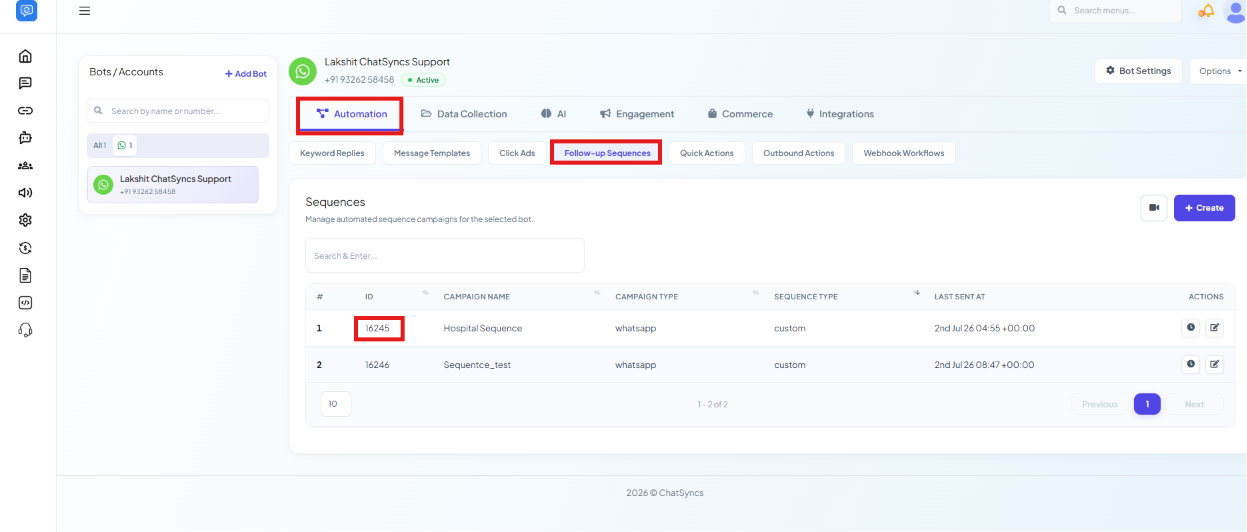Screen dimensions: 1247x532
Task: Focus the Search & Enter sequences field
Action: pos(445,255)
